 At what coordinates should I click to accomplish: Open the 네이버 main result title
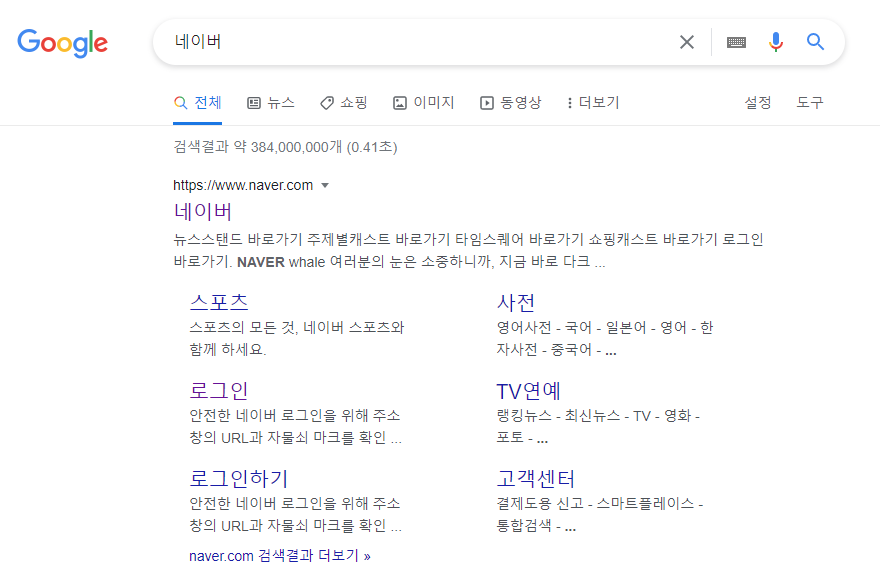click(x=203, y=212)
